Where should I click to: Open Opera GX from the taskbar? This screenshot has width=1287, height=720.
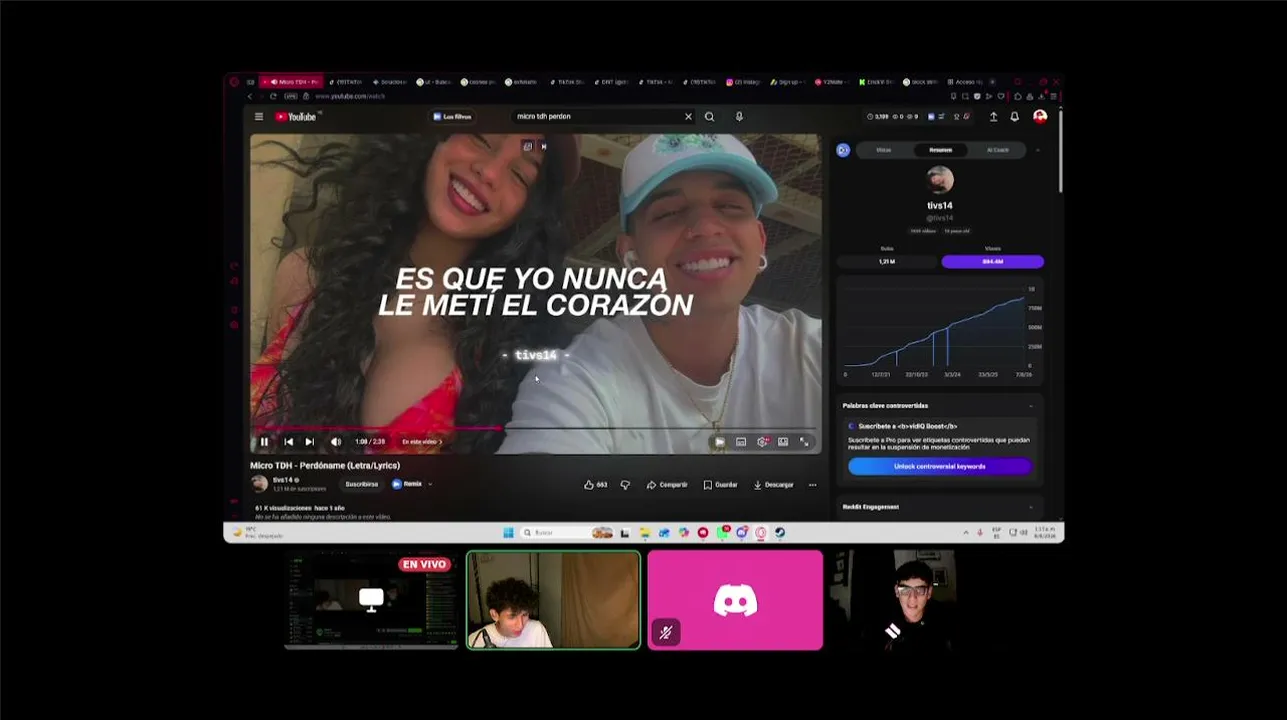(761, 533)
